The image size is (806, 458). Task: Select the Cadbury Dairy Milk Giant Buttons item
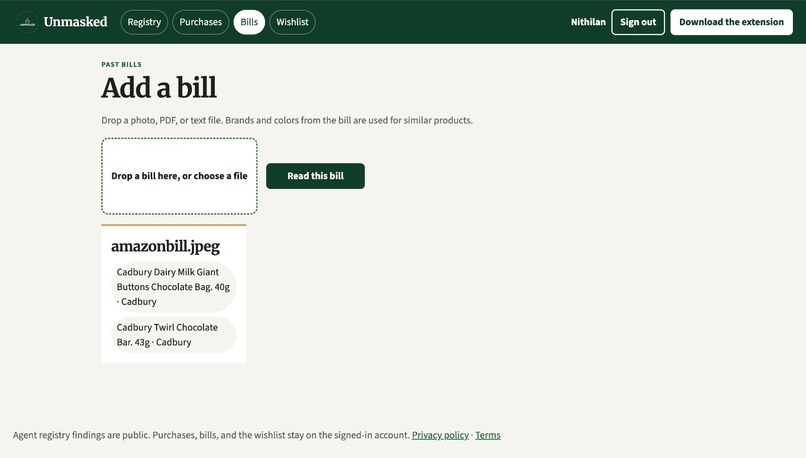click(x=174, y=287)
